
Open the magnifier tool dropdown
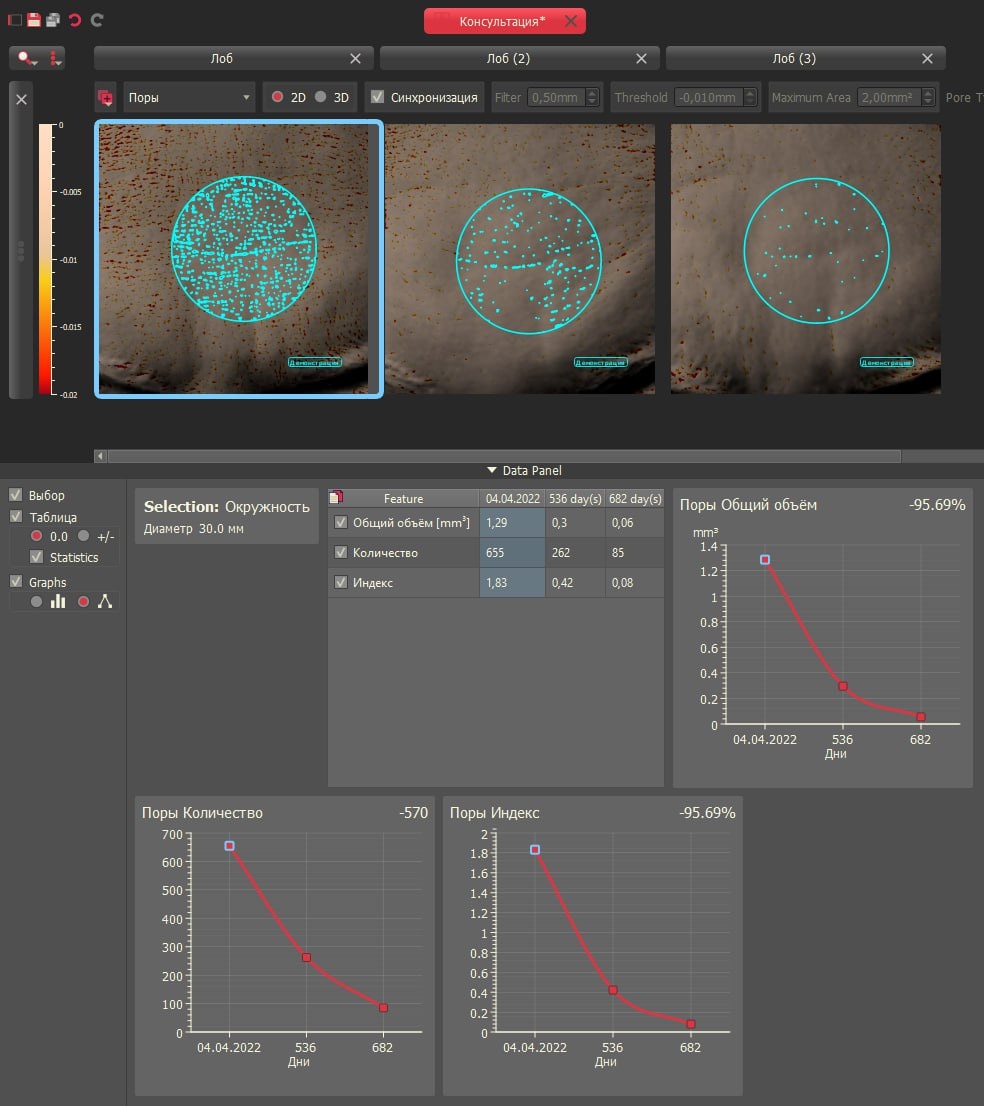pos(28,58)
